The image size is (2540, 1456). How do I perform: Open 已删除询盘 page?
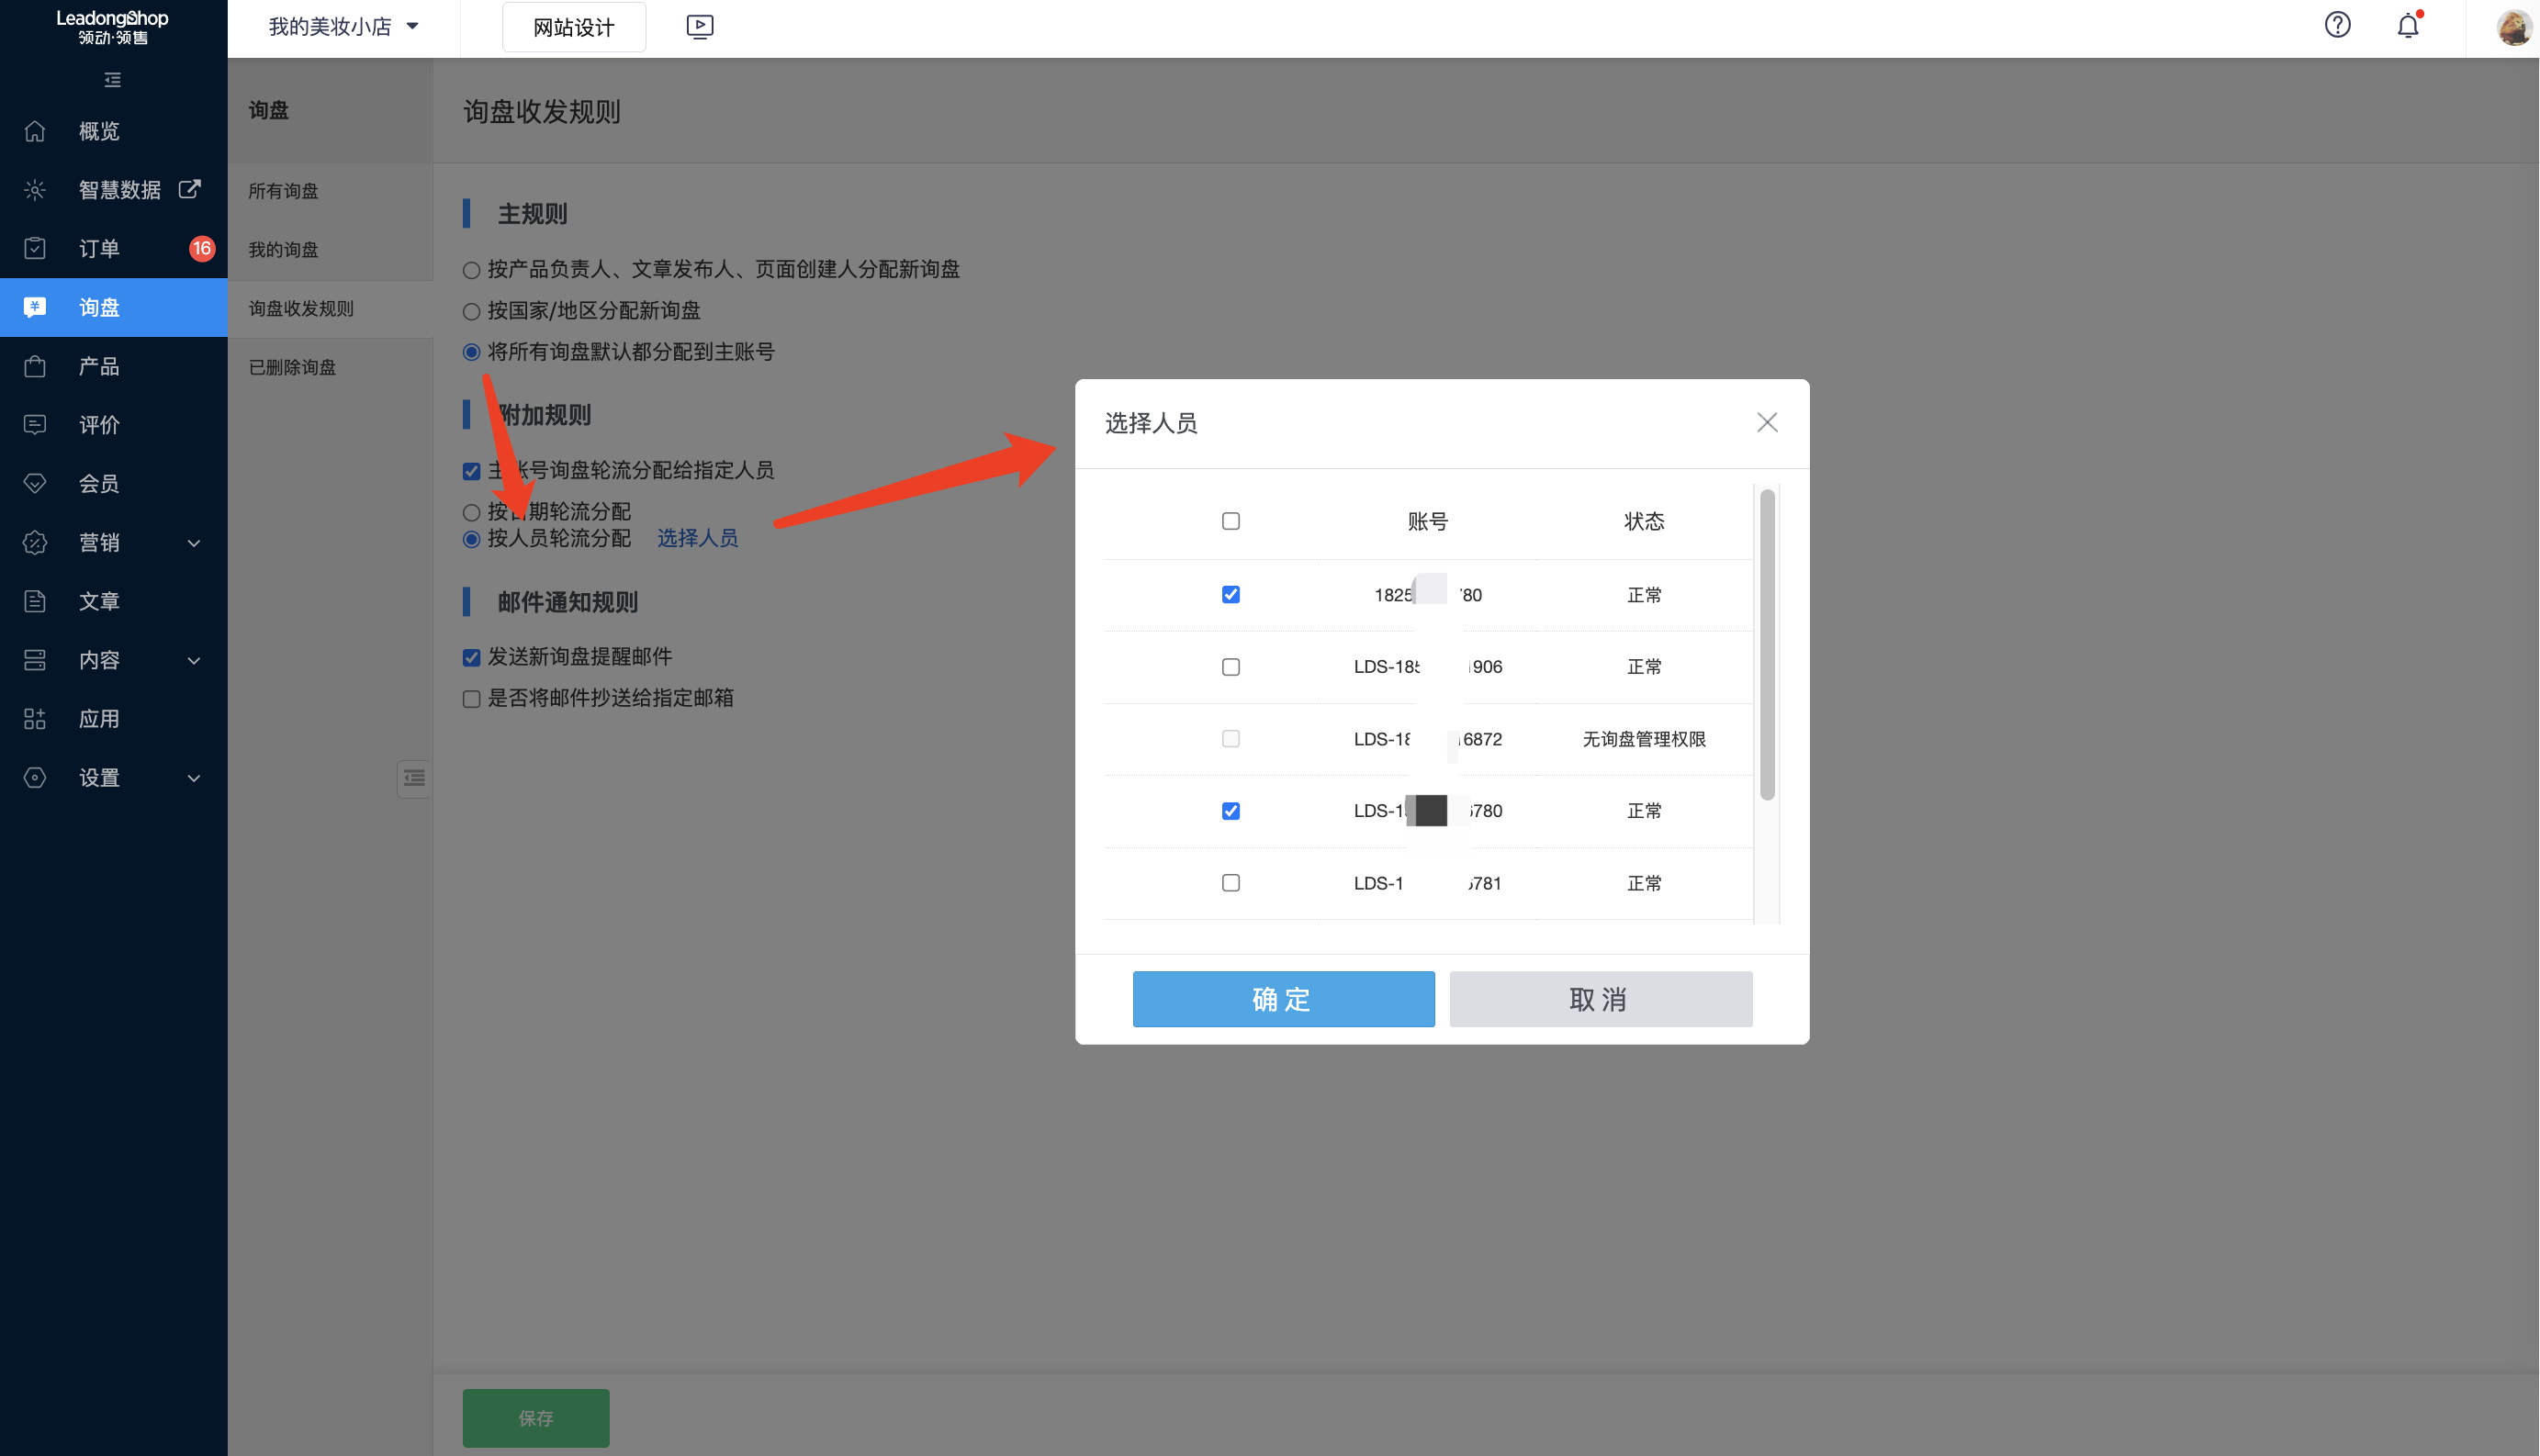tap(290, 367)
